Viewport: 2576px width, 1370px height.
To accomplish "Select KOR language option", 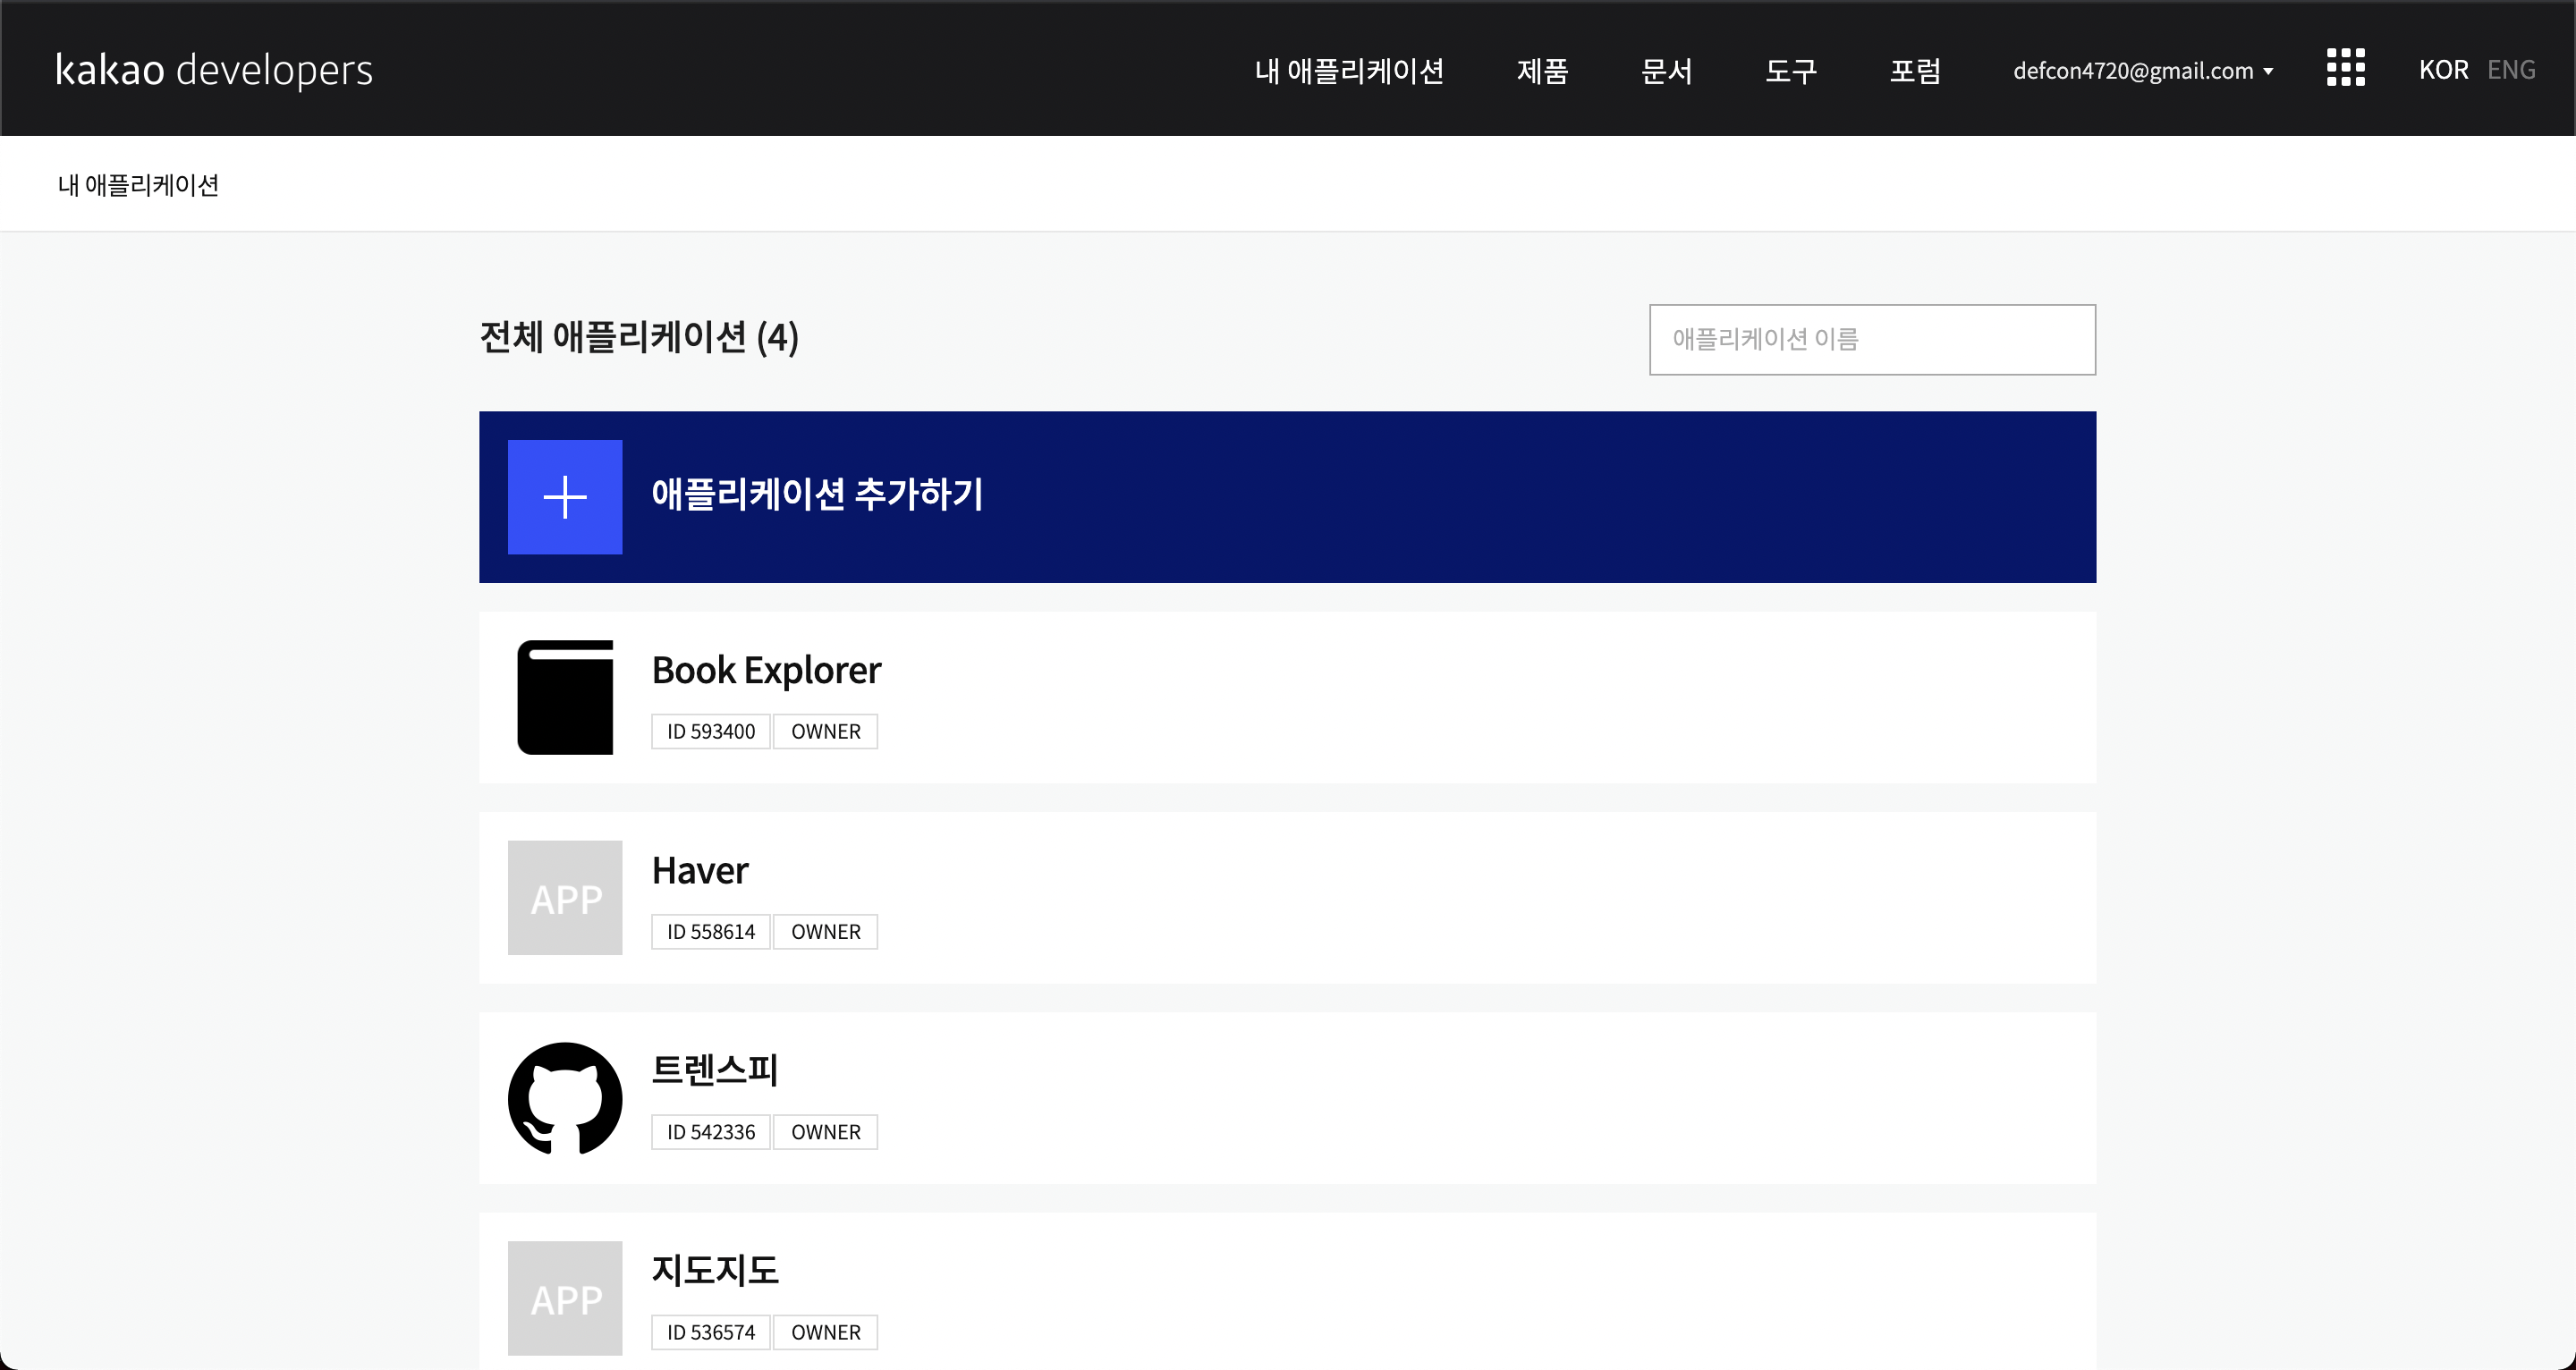I will [2444, 68].
